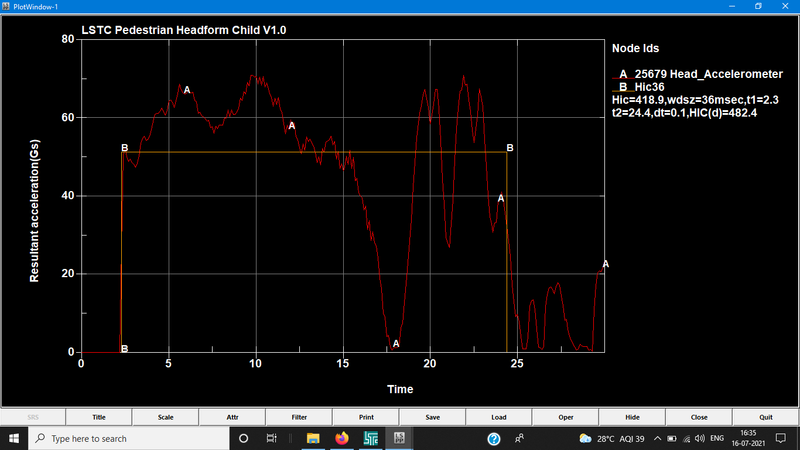Open the Windows Start menu
800x450 pixels.
[x=12, y=438]
